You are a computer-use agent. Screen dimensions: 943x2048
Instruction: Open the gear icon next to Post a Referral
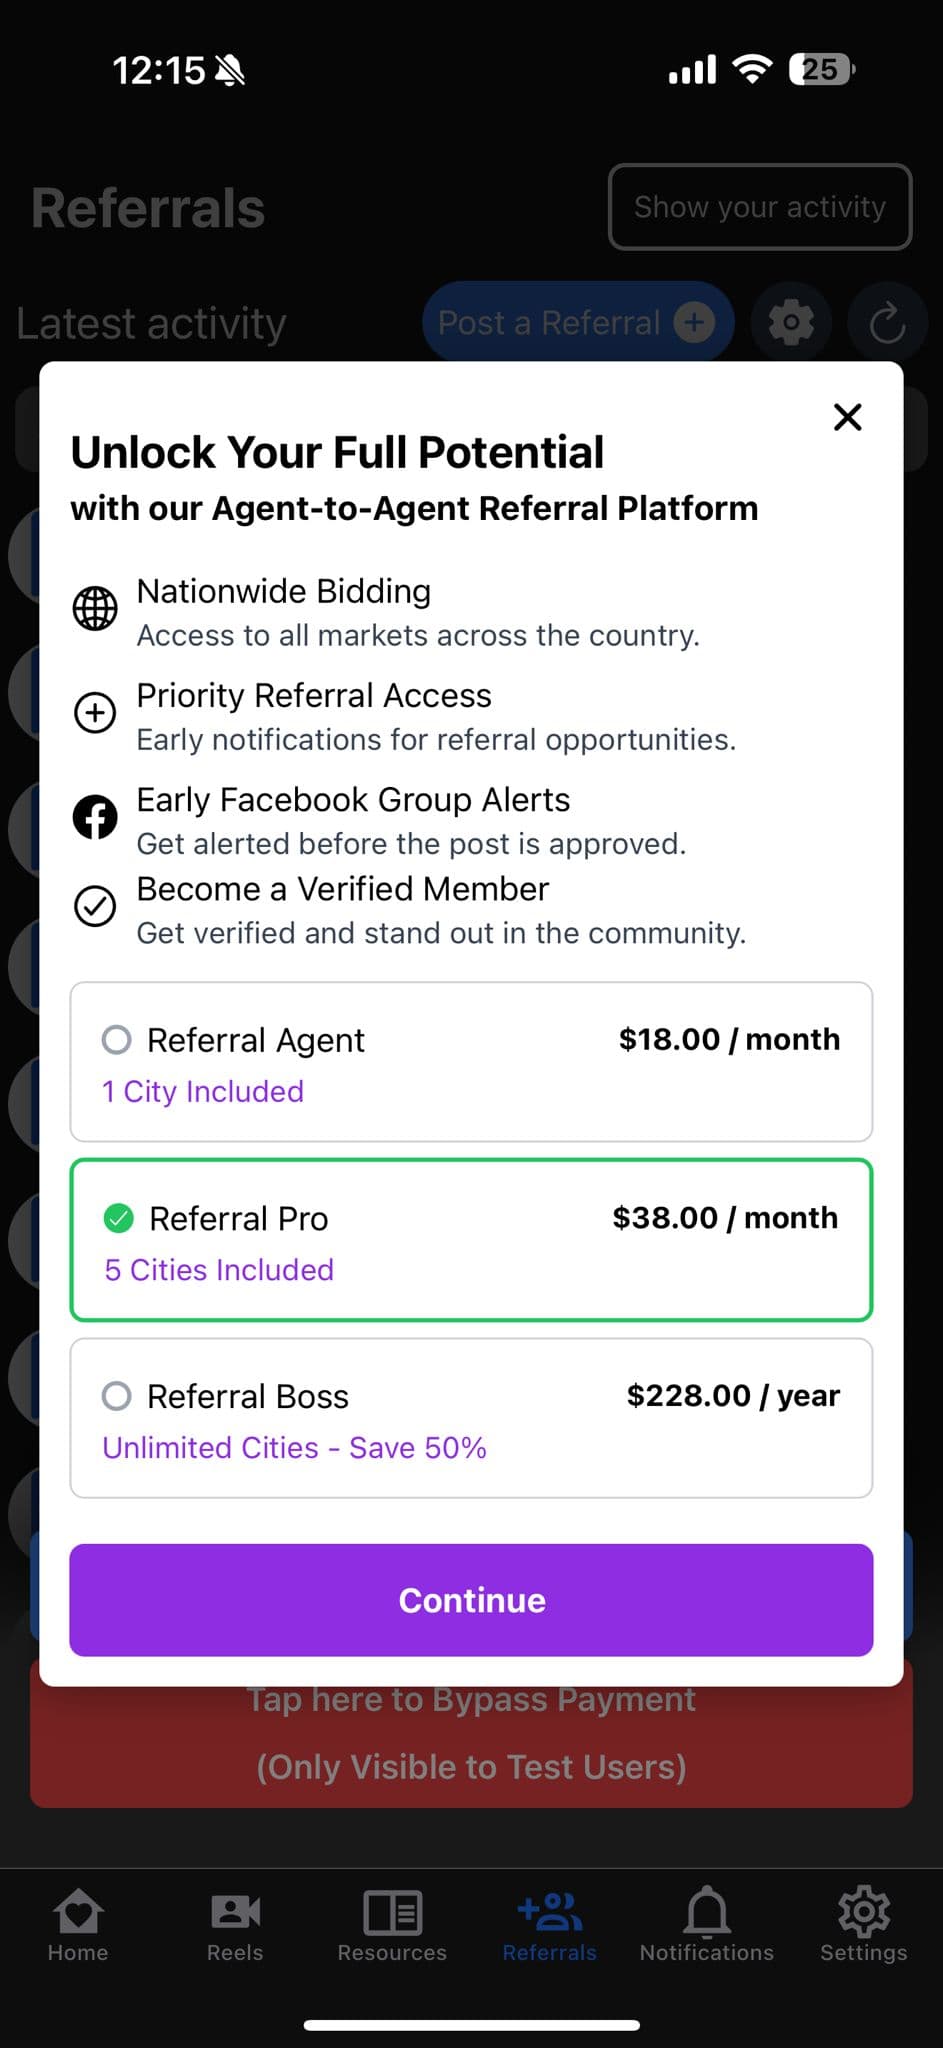click(791, 323)
